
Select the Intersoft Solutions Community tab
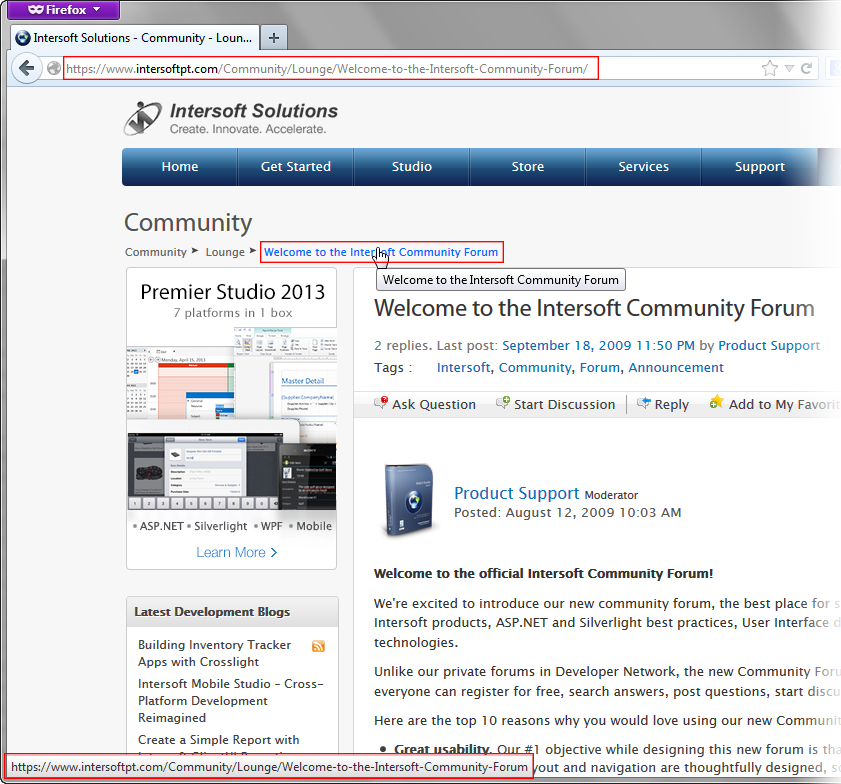pos(135,38)
